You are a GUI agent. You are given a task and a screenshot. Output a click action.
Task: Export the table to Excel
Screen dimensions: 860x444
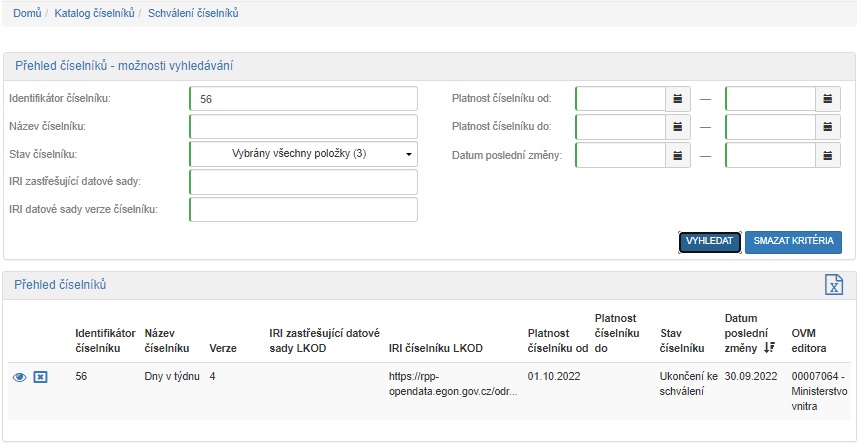click(x=833, y=285)
